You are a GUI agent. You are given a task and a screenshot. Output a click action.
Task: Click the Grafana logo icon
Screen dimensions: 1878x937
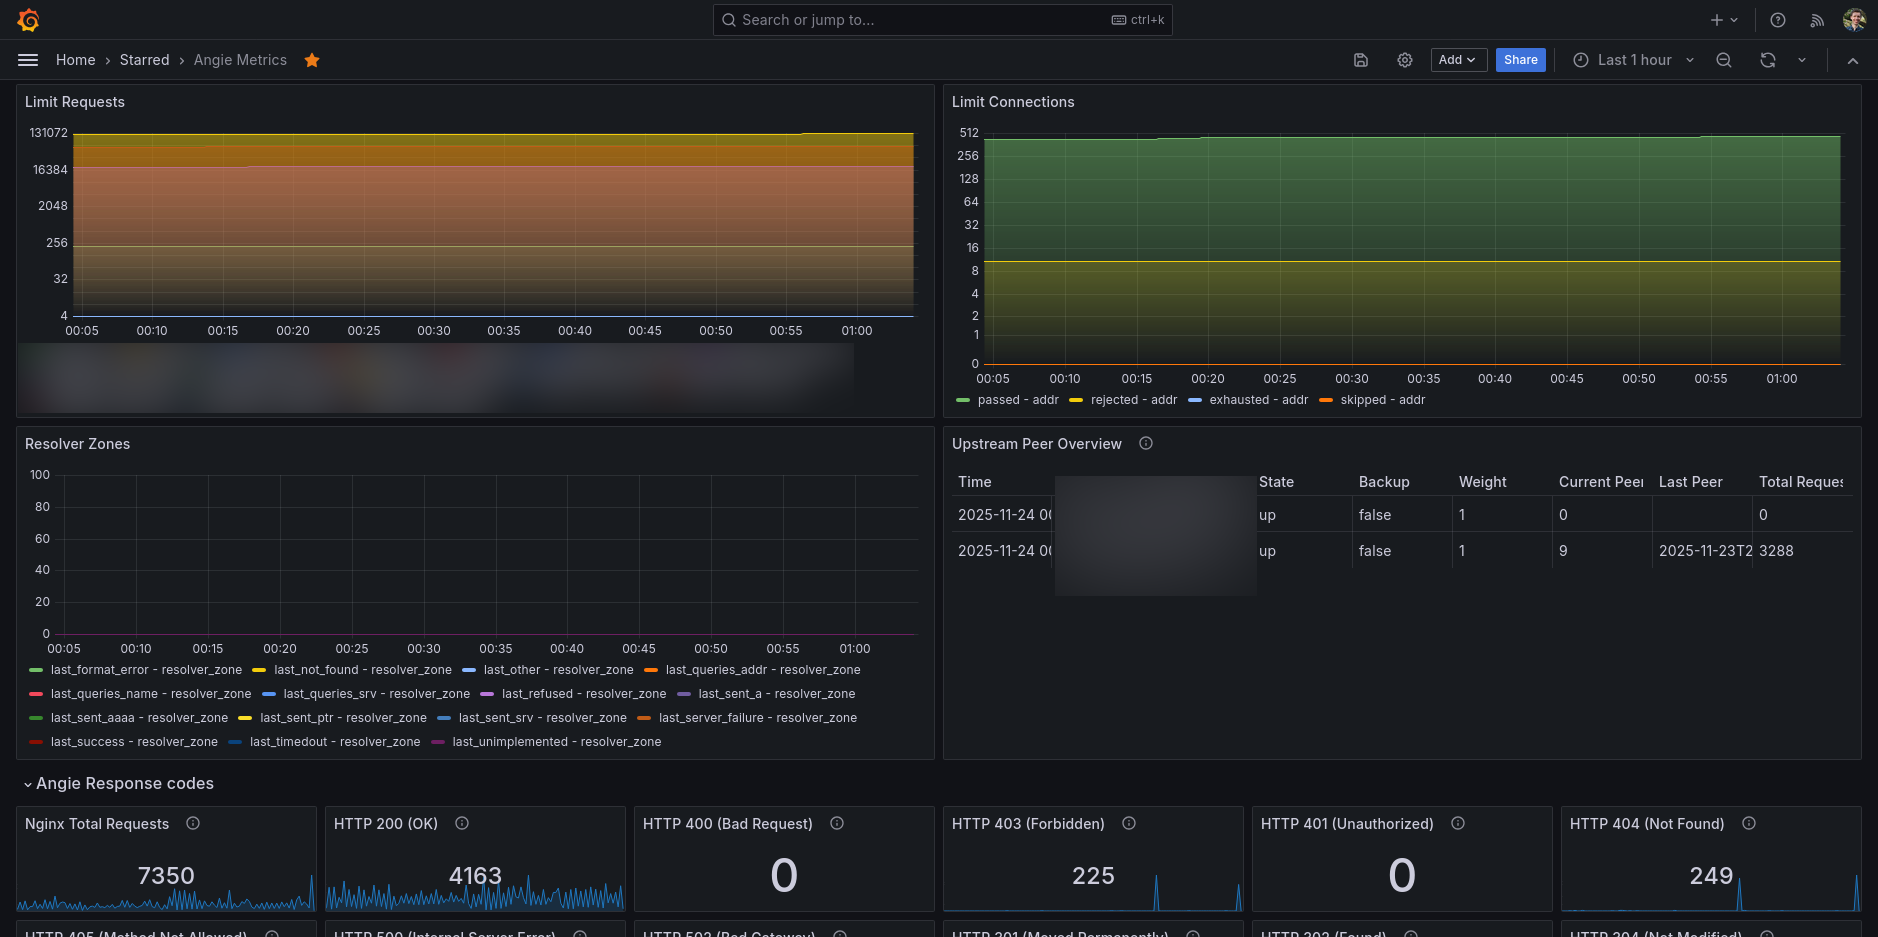[28, 20]
